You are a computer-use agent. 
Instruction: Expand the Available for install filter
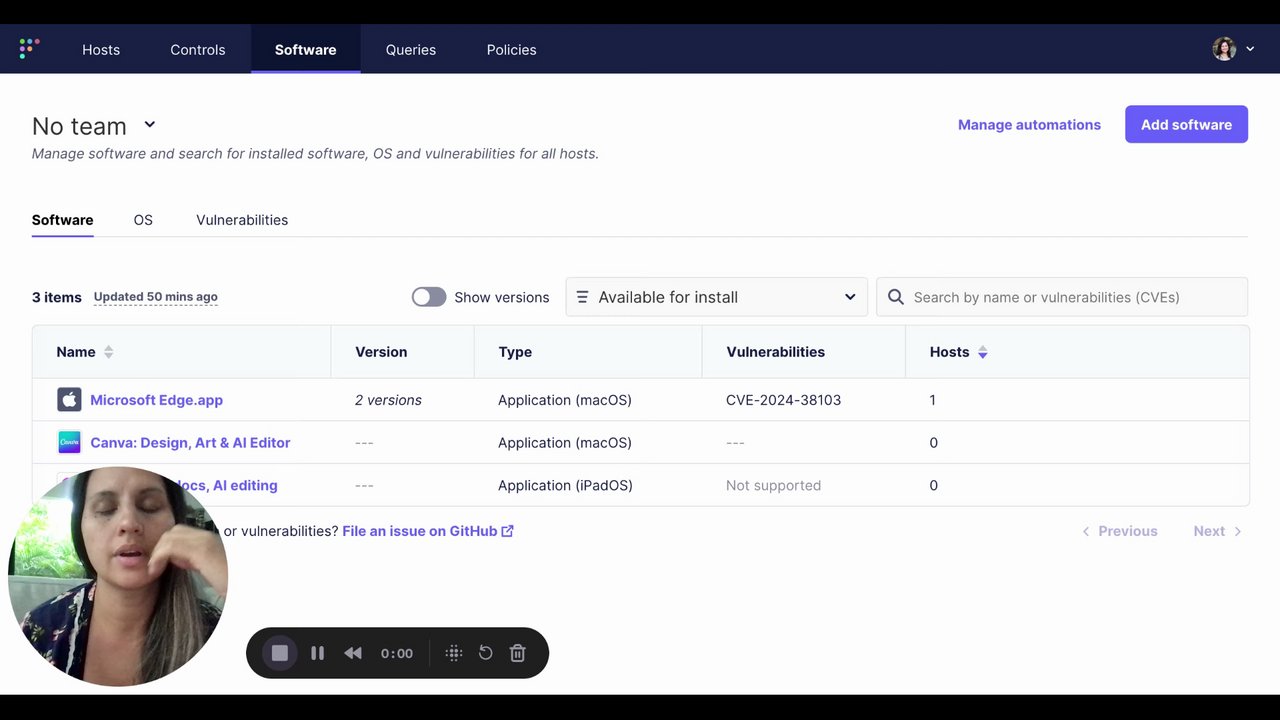tap(716, 297)
